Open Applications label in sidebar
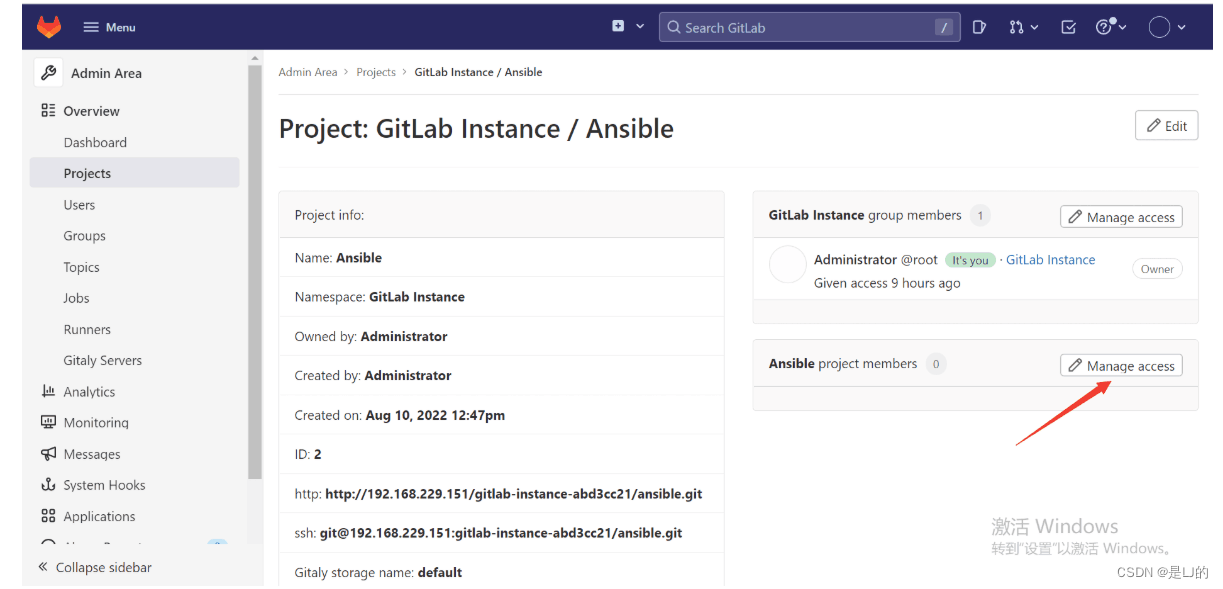The height and width of the screenshot is (589, 1223). pos(99,516)
